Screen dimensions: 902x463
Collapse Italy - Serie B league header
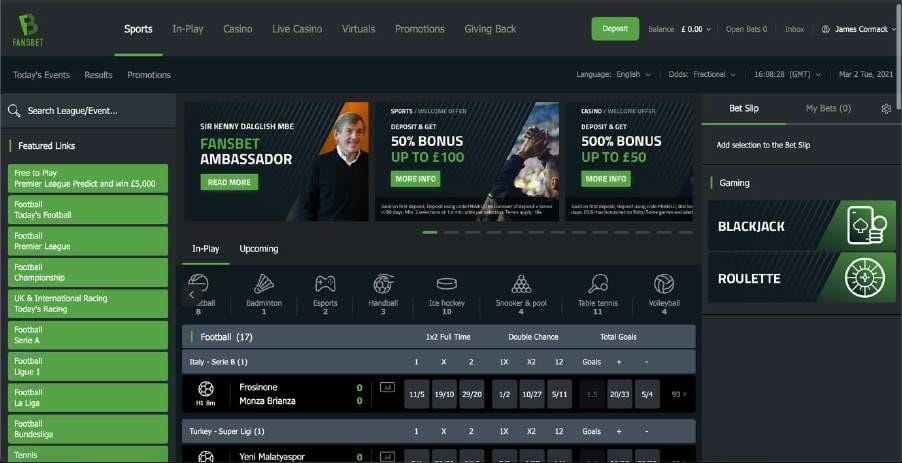click(438, 362)
